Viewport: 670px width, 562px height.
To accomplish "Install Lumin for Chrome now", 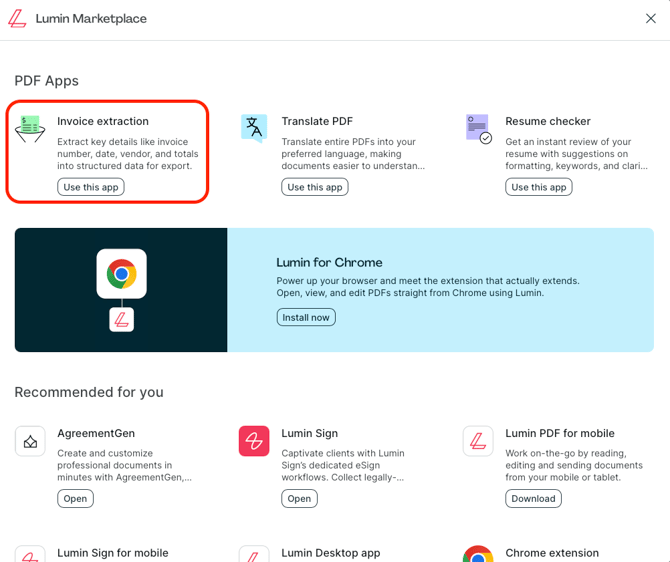I will 306,318.
